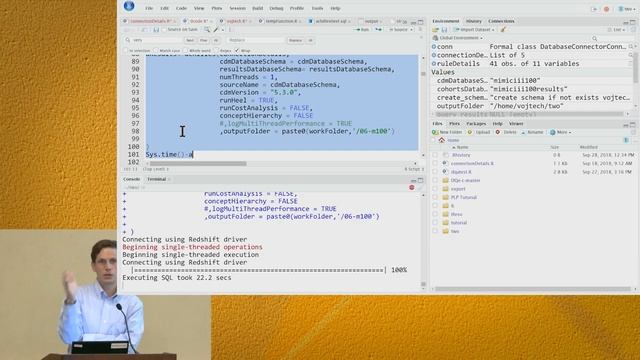Run the selected code lines
The width and height of the screenshot is (640, 360).
coord(362,29)
